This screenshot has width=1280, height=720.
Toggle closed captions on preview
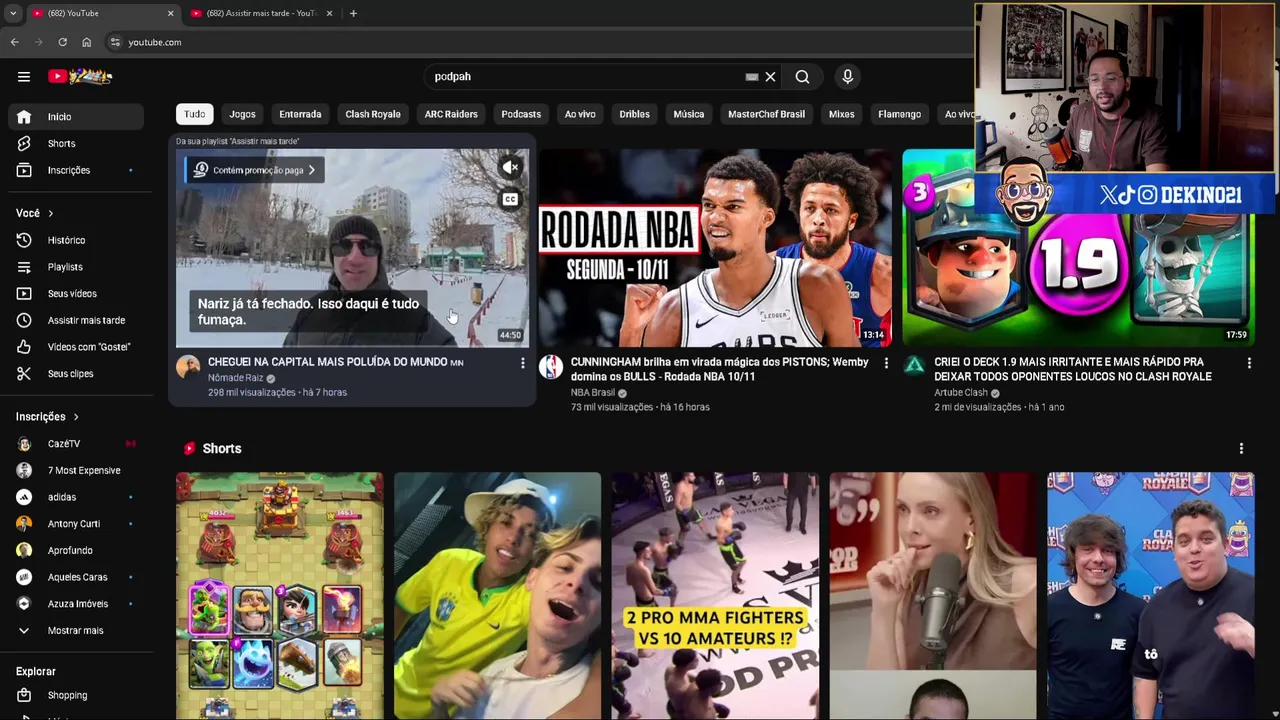(x=510, y=199)
